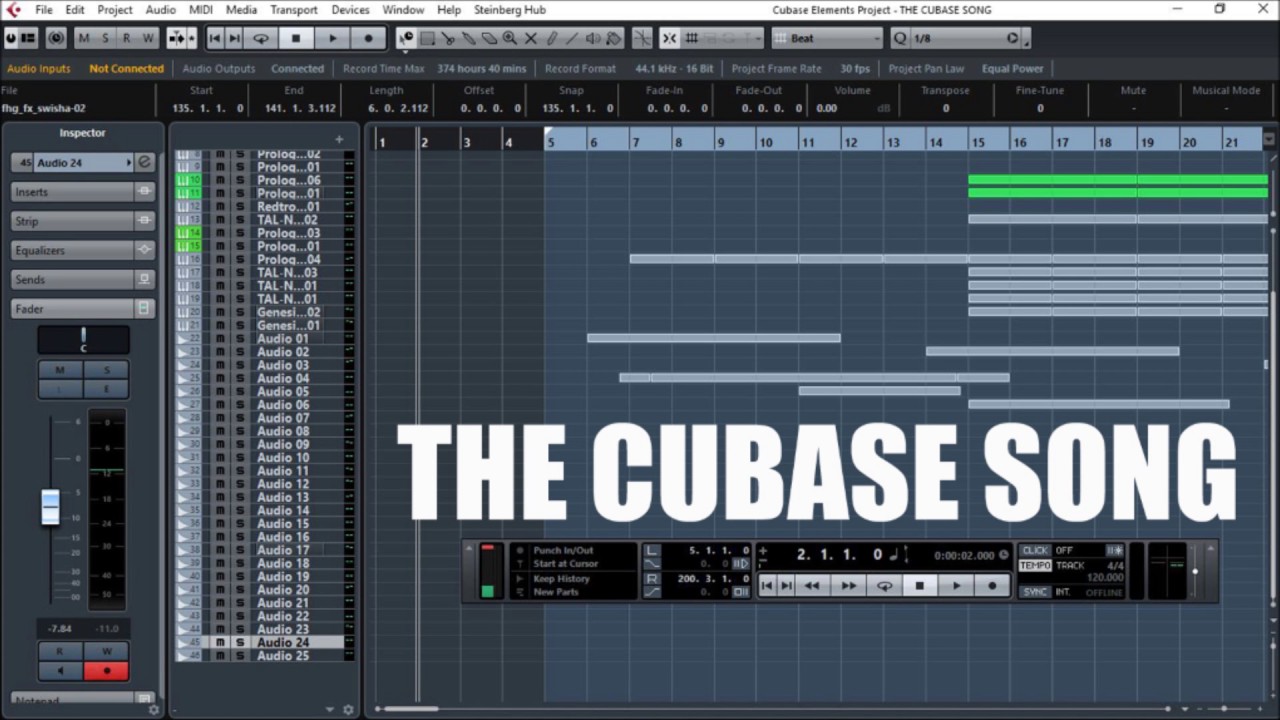The image size is (1280, 720).
Task: Click the 120.000 tempo value field
Action: pos(1104,578)
